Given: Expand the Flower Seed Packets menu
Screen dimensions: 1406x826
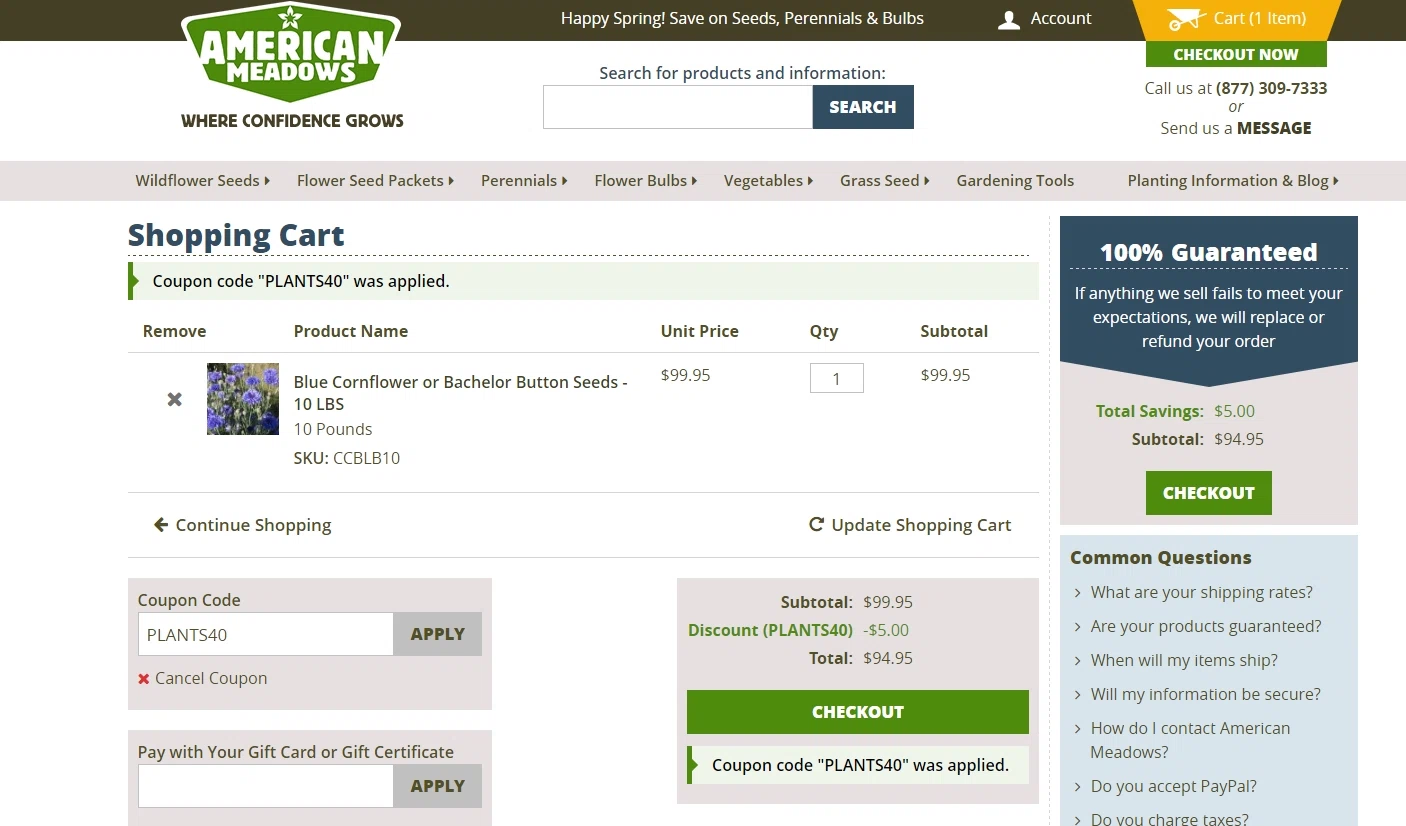Looking at the screenshot, I should point(375,181).
